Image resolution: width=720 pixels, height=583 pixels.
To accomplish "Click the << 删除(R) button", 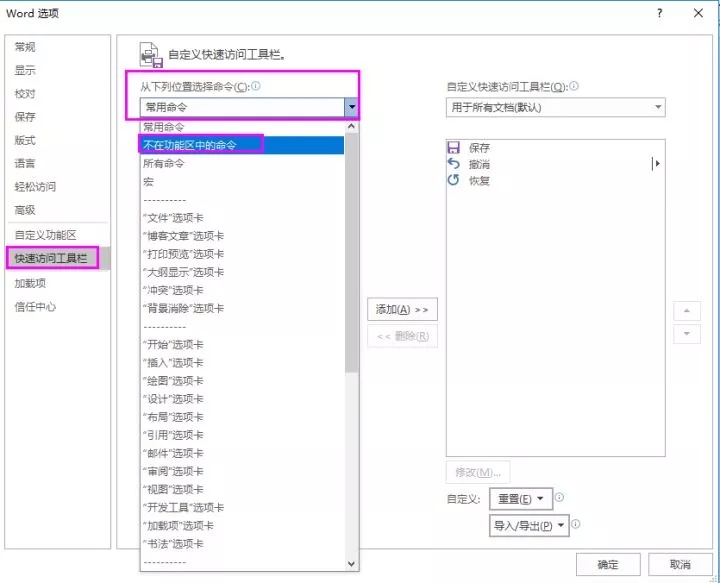I will pos(402,336).
